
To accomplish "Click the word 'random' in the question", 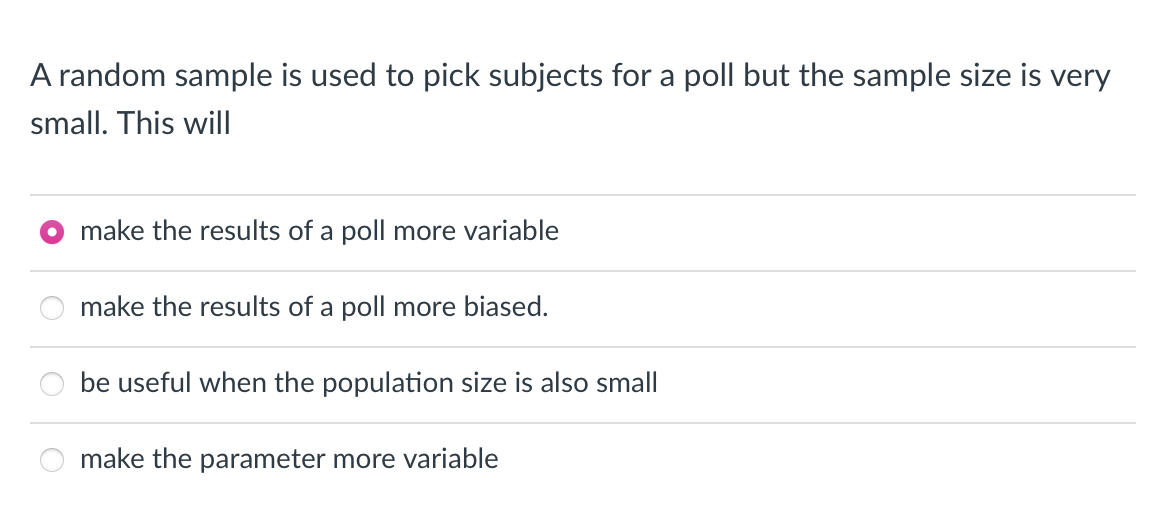I will tap(110, 76).
